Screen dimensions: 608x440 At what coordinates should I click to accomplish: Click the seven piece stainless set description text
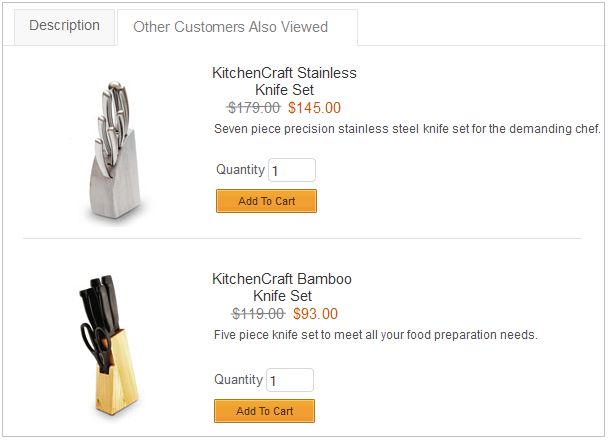click(x=407, y=129)
